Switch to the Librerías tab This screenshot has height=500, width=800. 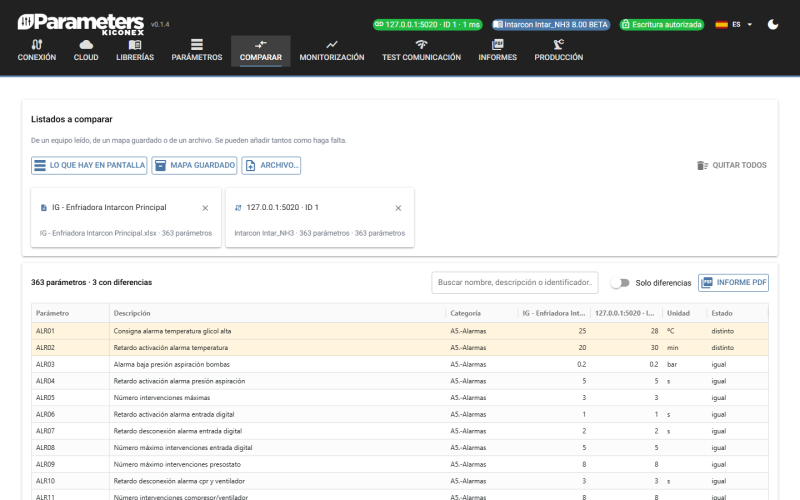[135, 51]
